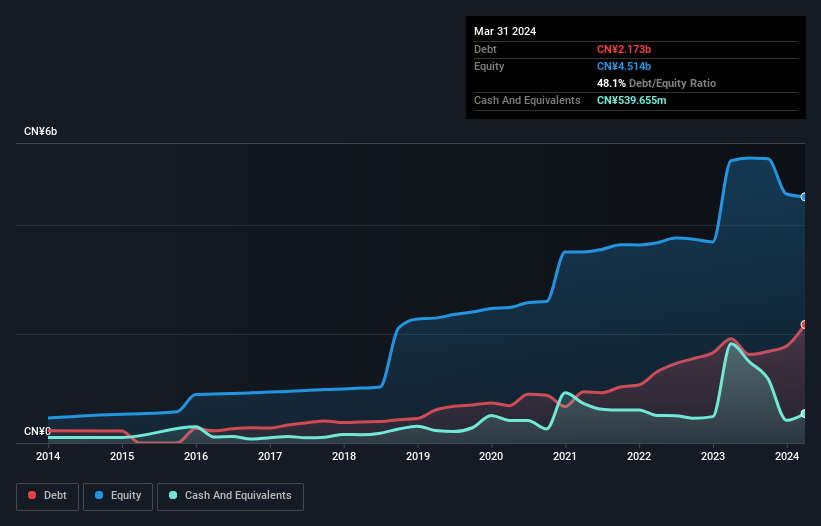Click the 2017 x-axis label
The height and width of the screenshot is (526, 821).
coord(270,456)
